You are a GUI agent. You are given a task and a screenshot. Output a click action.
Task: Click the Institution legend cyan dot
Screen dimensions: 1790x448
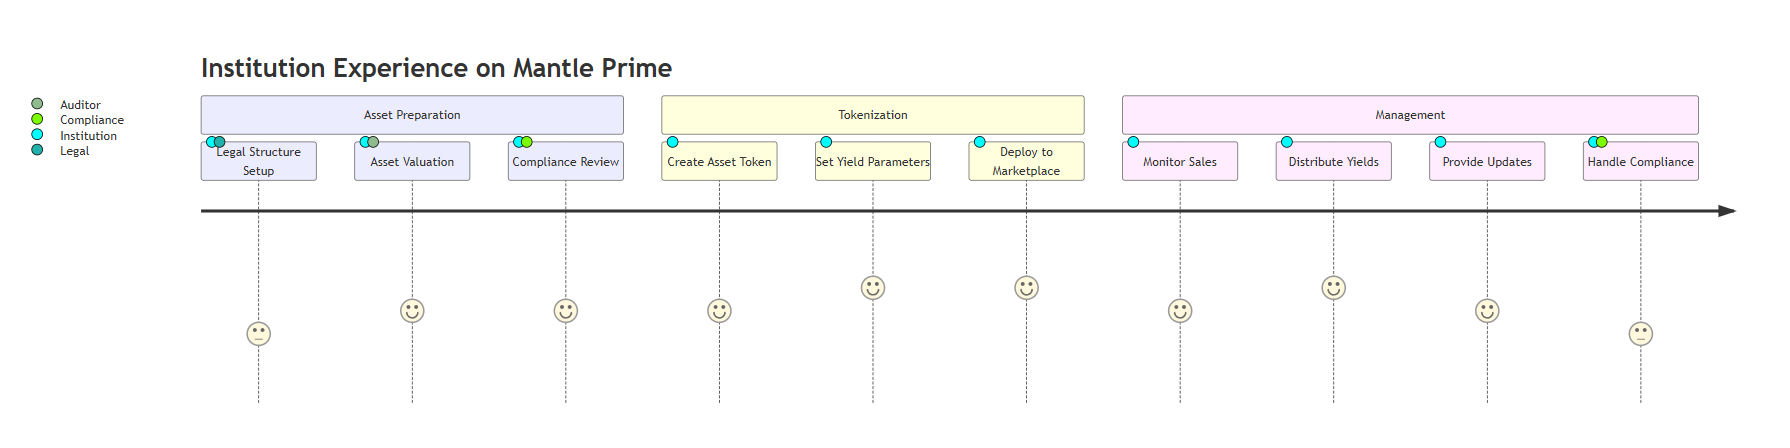[x=37, y=135]
